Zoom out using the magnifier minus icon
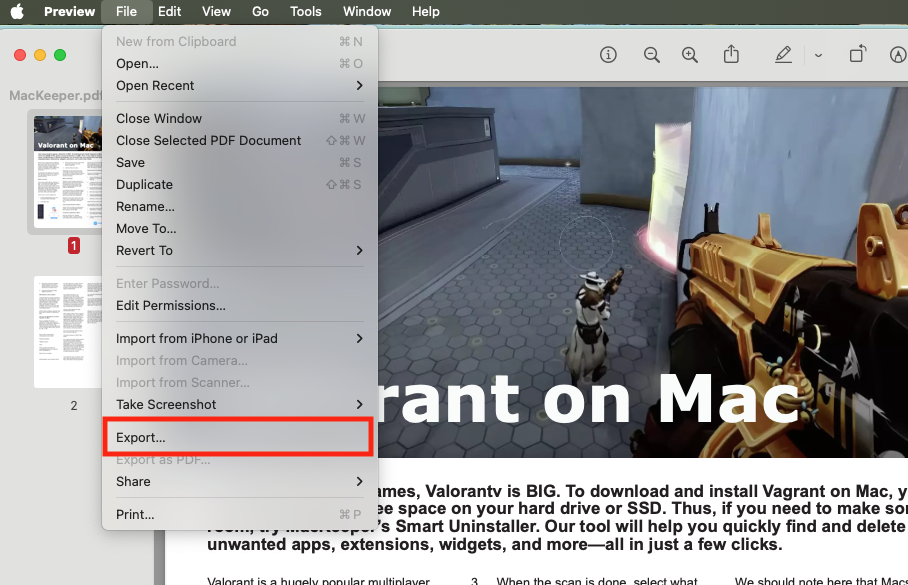The width and height of the screenshot is (908, 585). pos(652,55)
